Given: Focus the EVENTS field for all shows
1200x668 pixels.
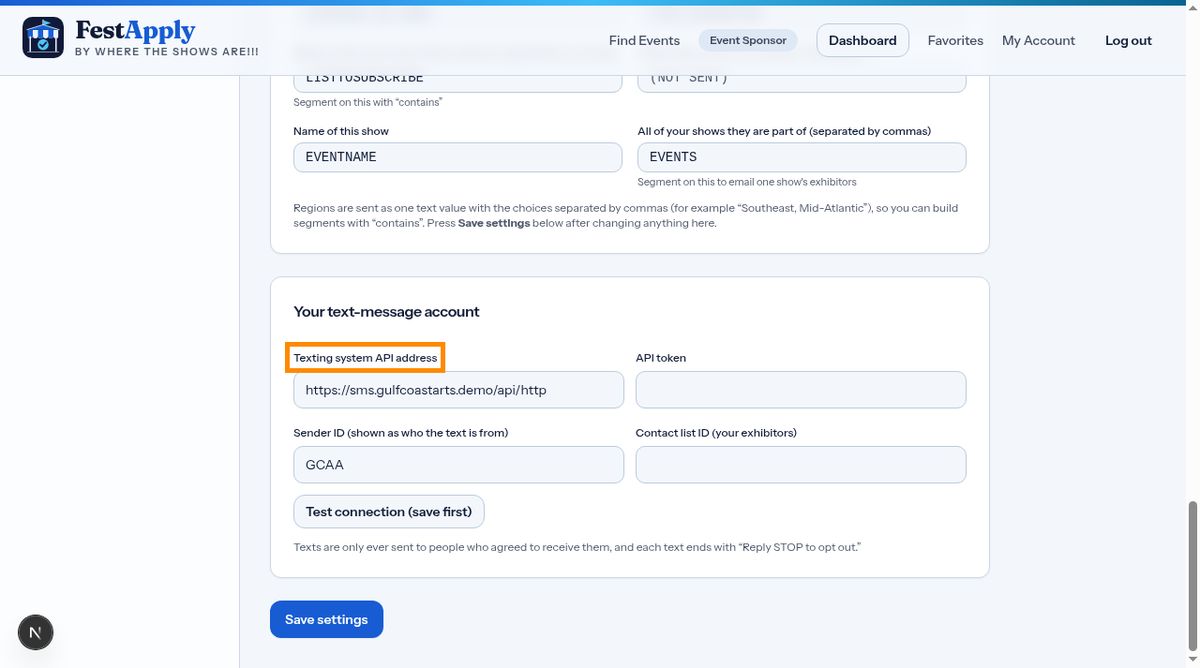Looking at the screenshot, I should pyautogui.click(x=802, y=157).
